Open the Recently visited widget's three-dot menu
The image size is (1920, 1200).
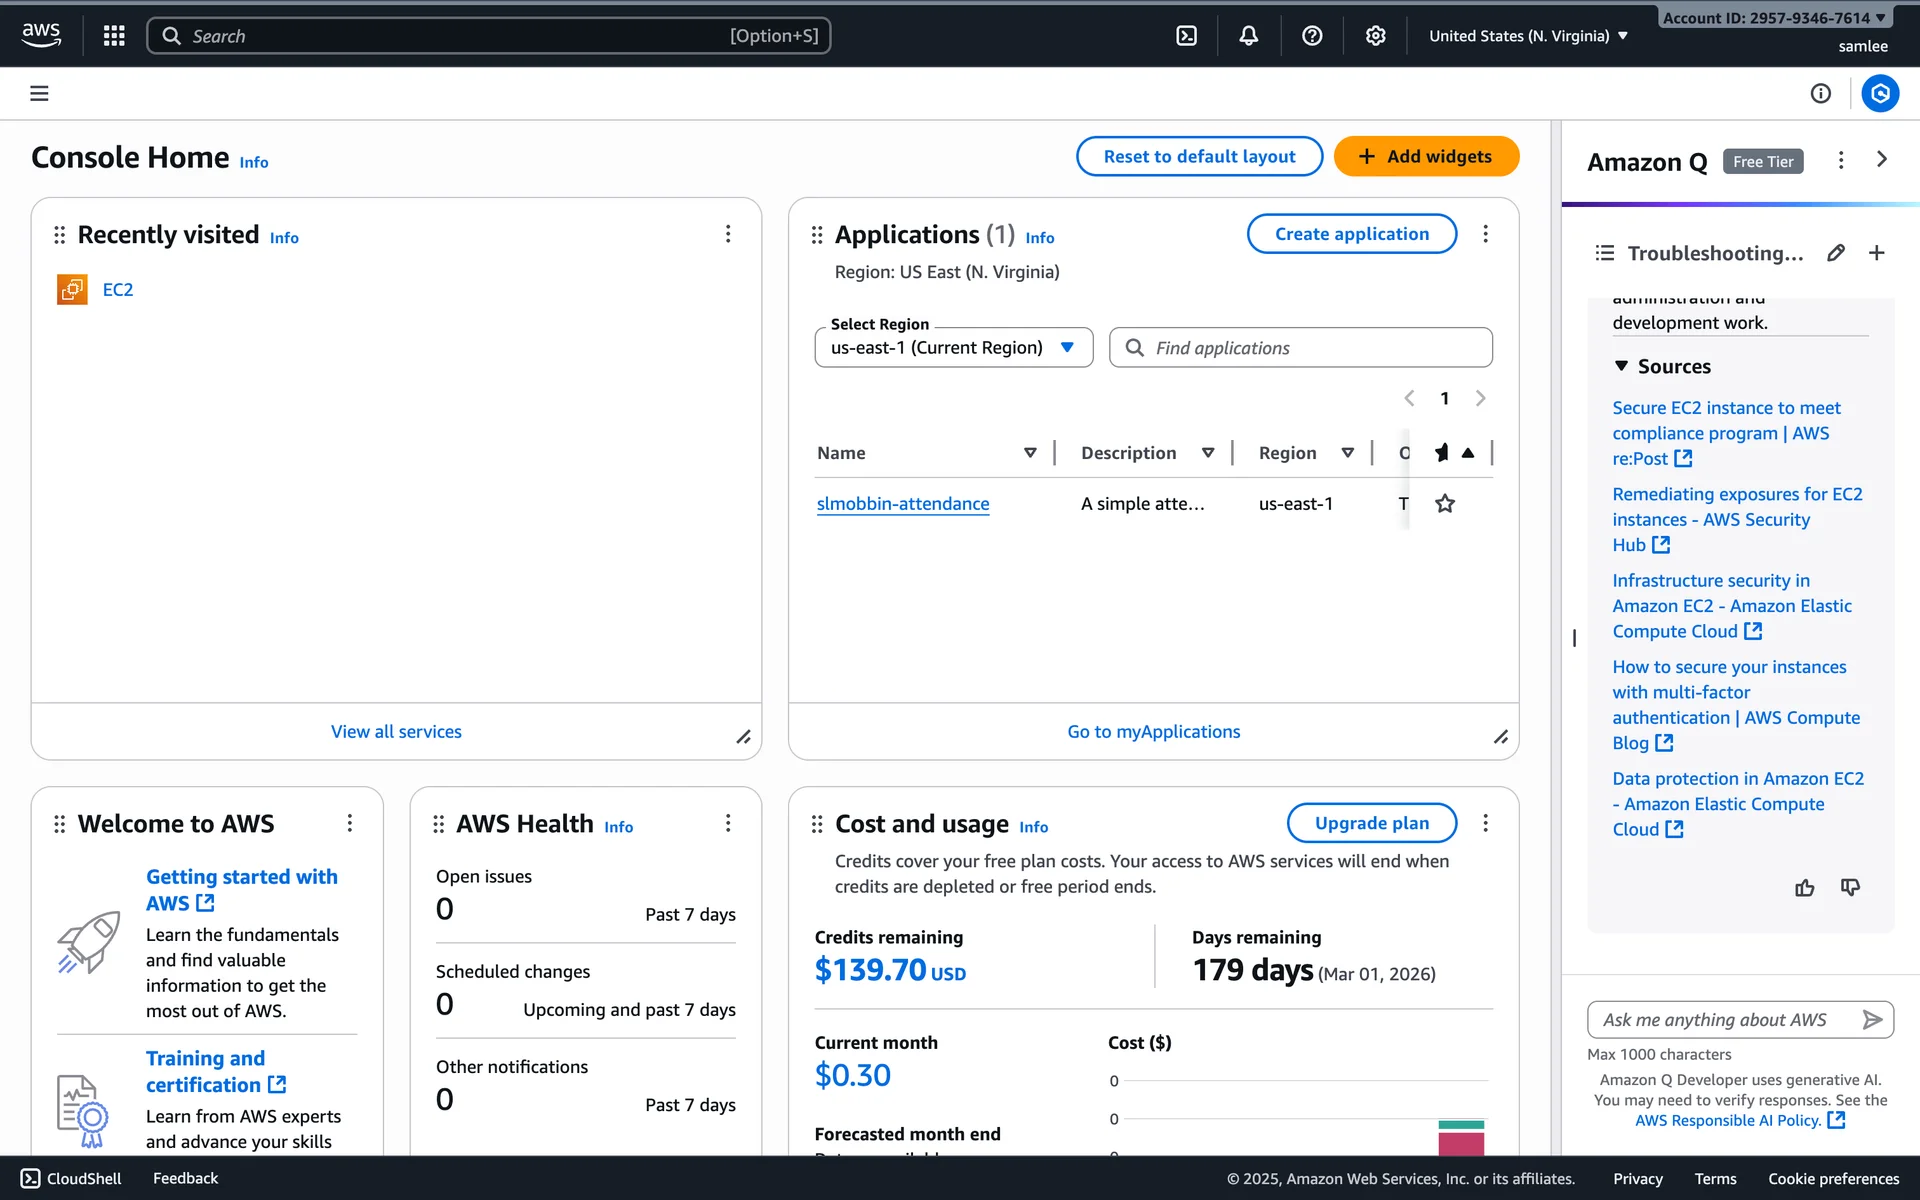pos(728,234)
